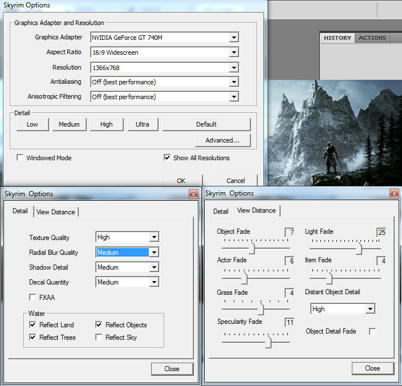Adjust the Light Fade slider
This screenshot has width=402, height=386.
[359, 249]
